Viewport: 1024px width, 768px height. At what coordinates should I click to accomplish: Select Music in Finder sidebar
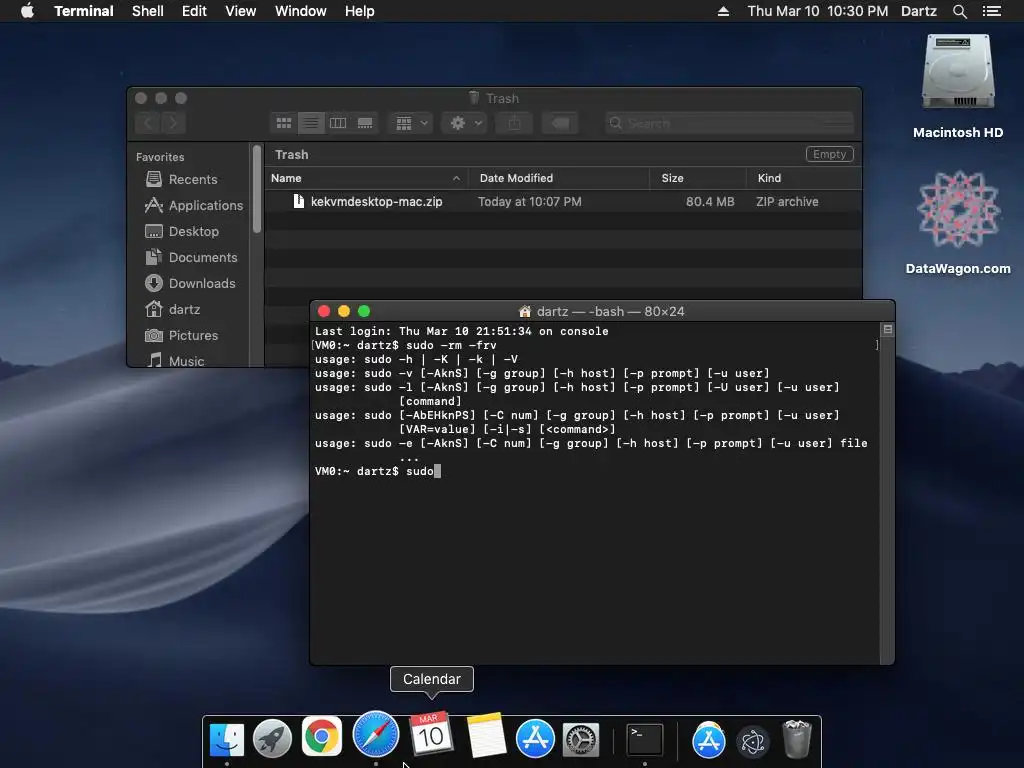click(x=189, y=360)
